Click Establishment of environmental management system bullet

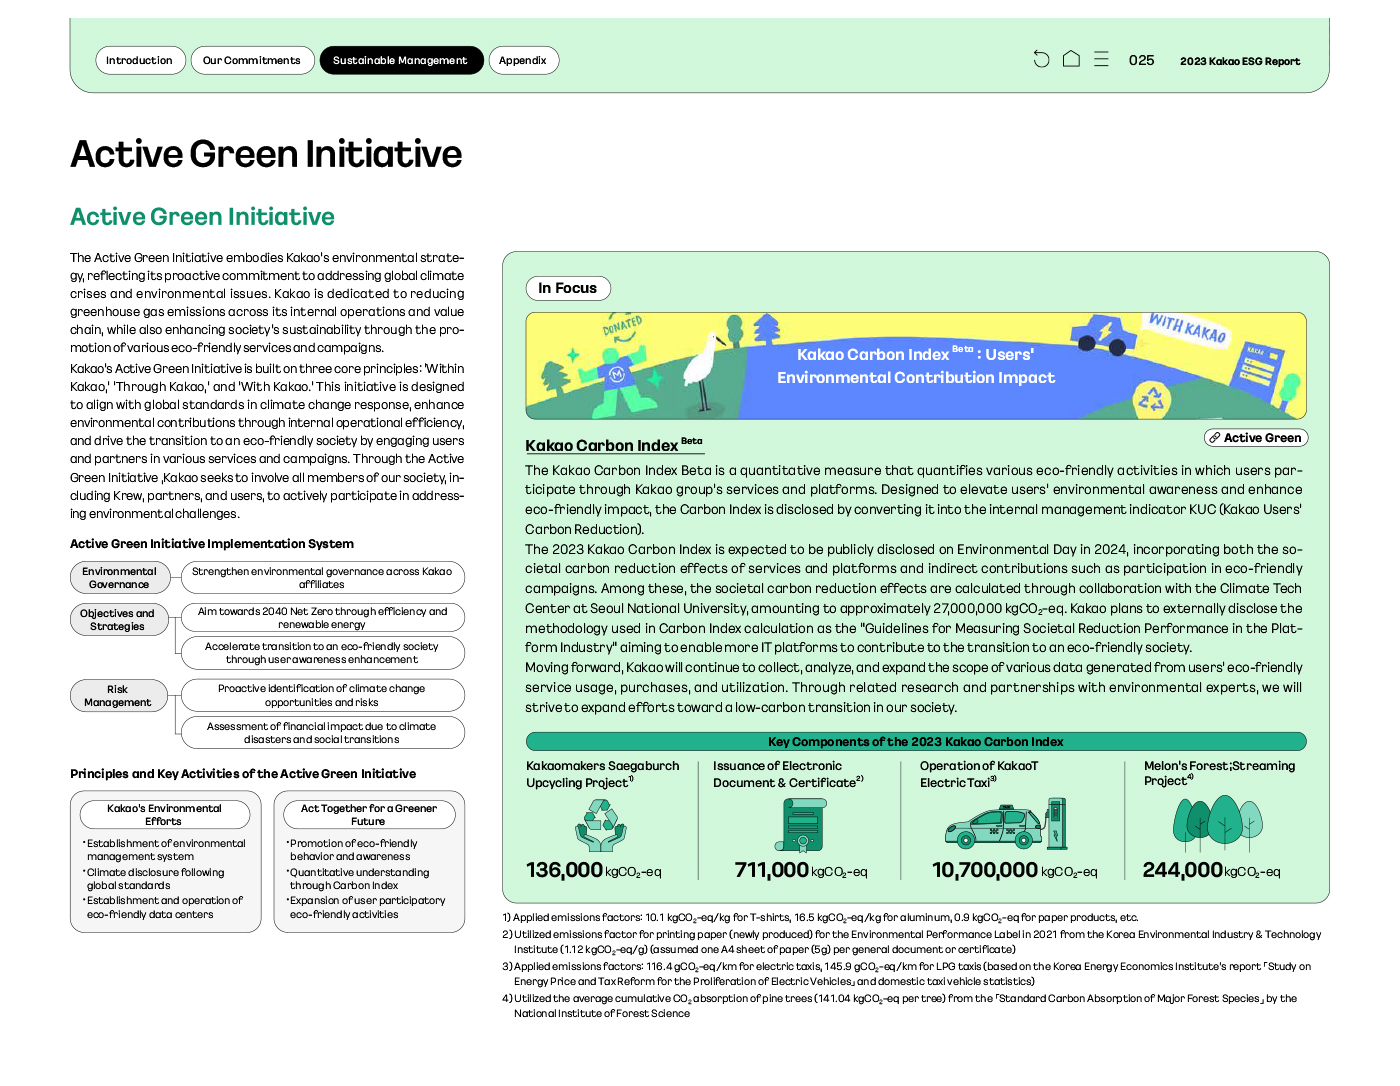165,850
